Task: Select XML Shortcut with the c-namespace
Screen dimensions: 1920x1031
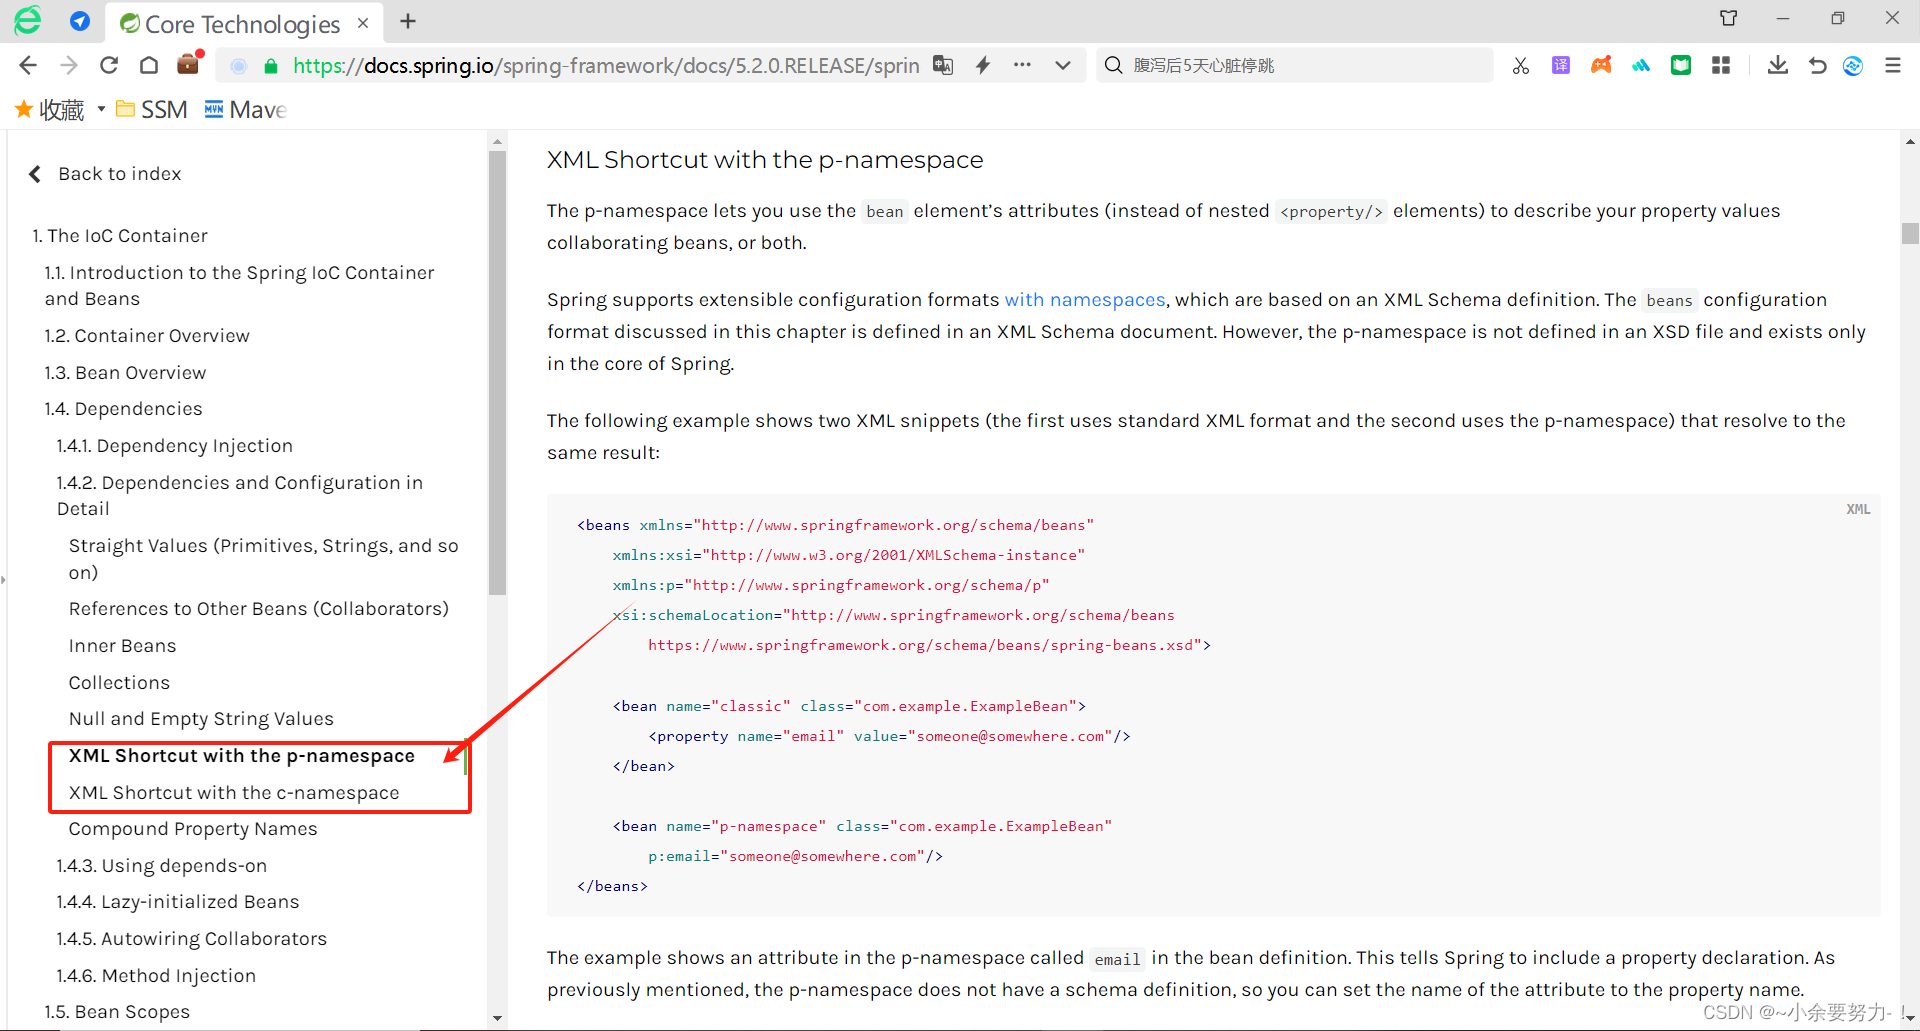Action: point(234,793)
